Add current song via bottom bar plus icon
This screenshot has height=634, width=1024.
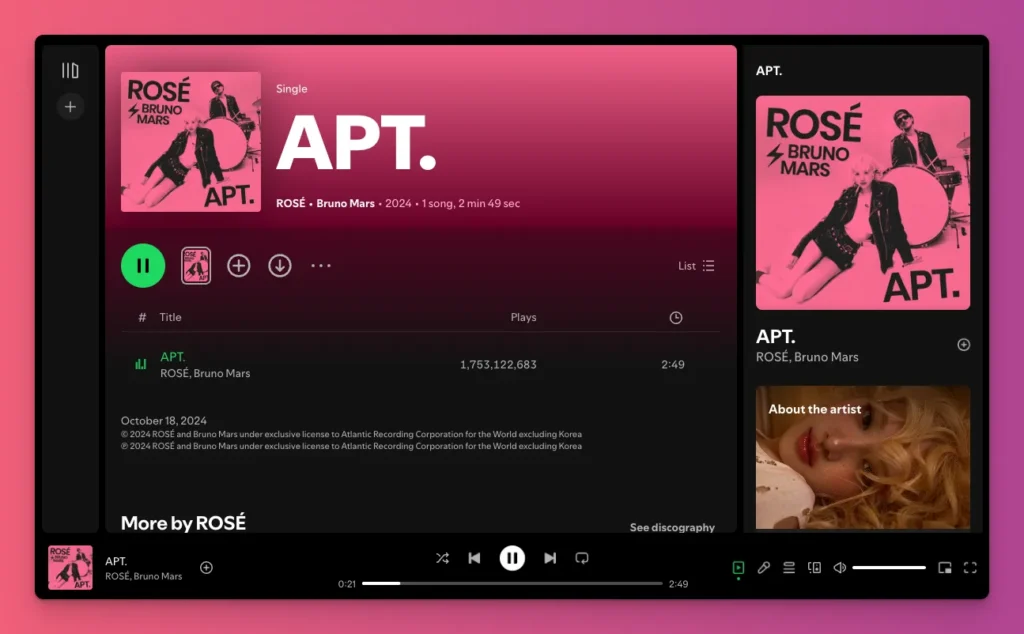(x=206, y=567)
